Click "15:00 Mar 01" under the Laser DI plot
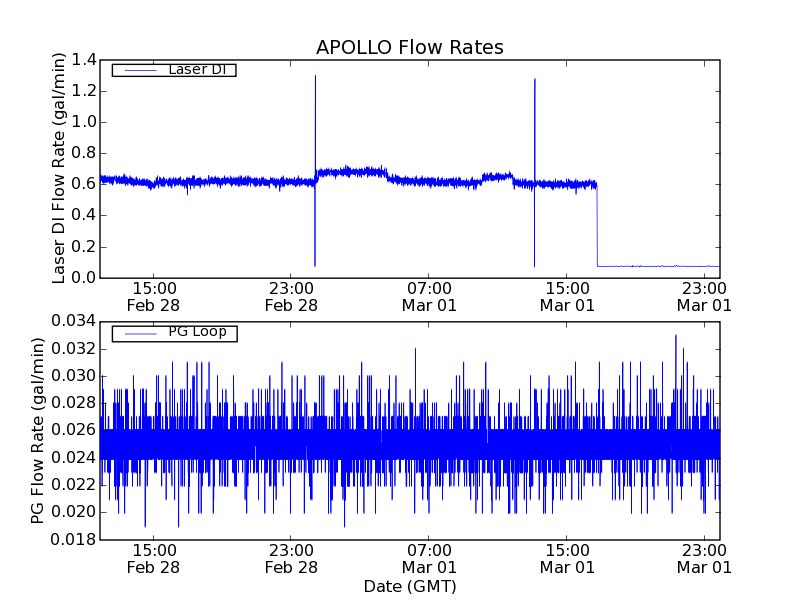Image resolution: width=800 pixels, height=600 pixels. tap(567, 297)
